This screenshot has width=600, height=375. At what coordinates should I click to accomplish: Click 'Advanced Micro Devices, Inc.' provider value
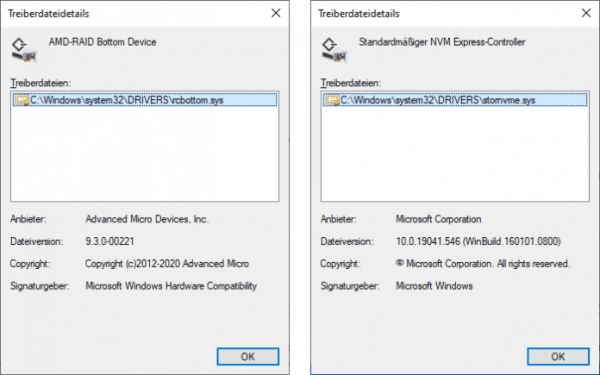click(147, 219)
